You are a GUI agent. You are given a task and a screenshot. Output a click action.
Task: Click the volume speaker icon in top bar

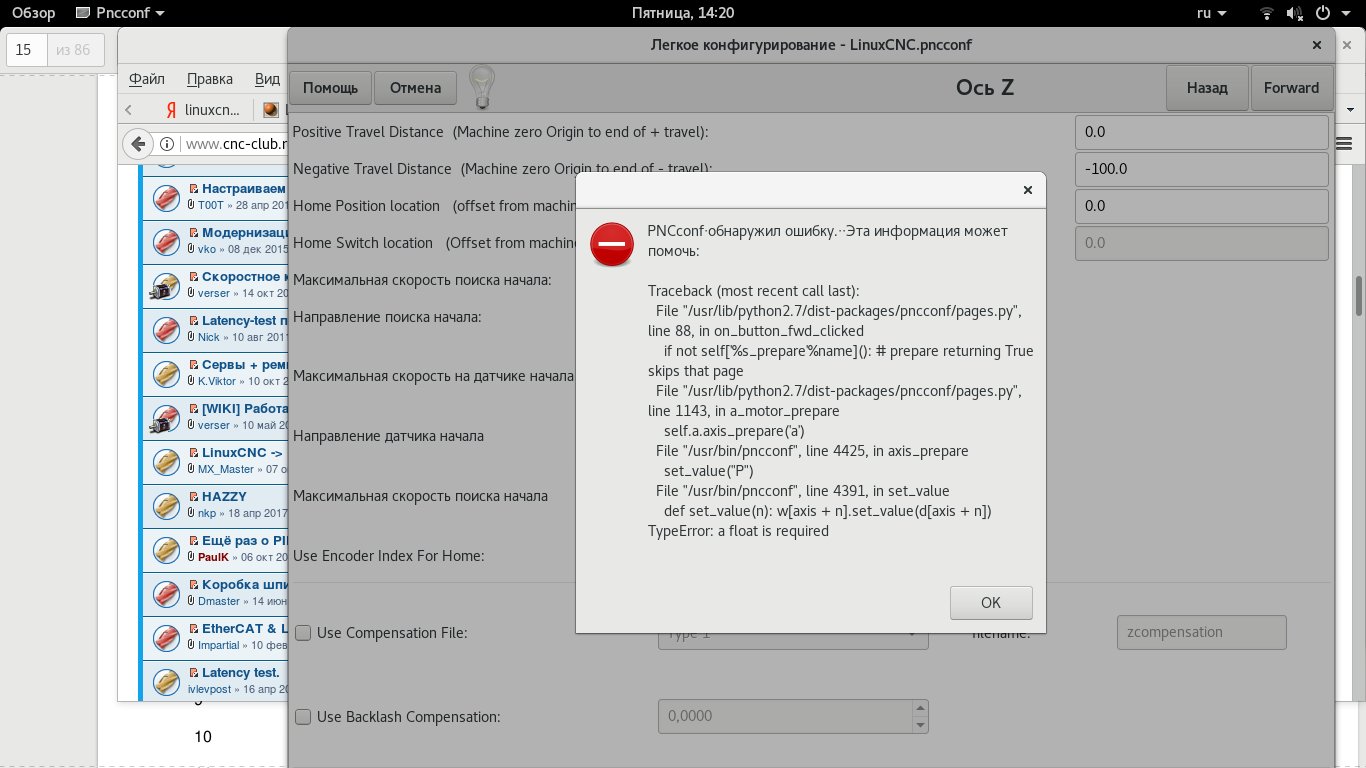pyautogui.click(x=1295, y=13)
